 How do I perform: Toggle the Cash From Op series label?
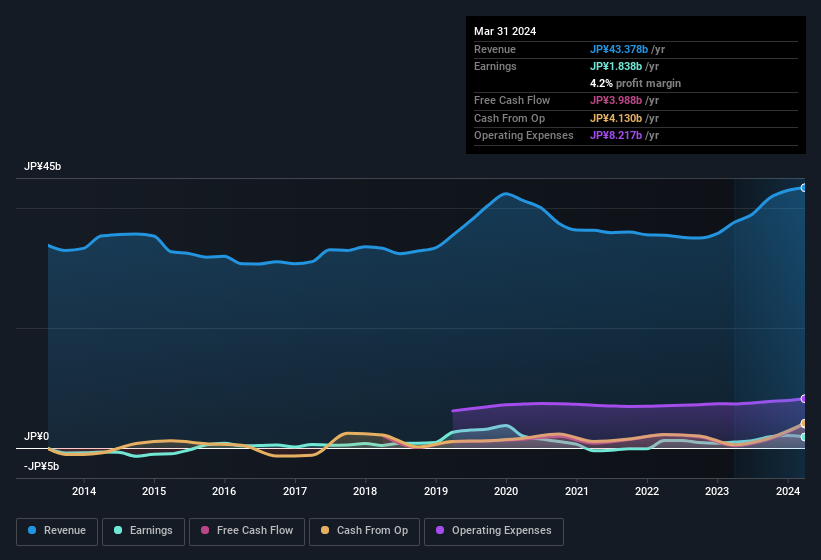(371, 531)
